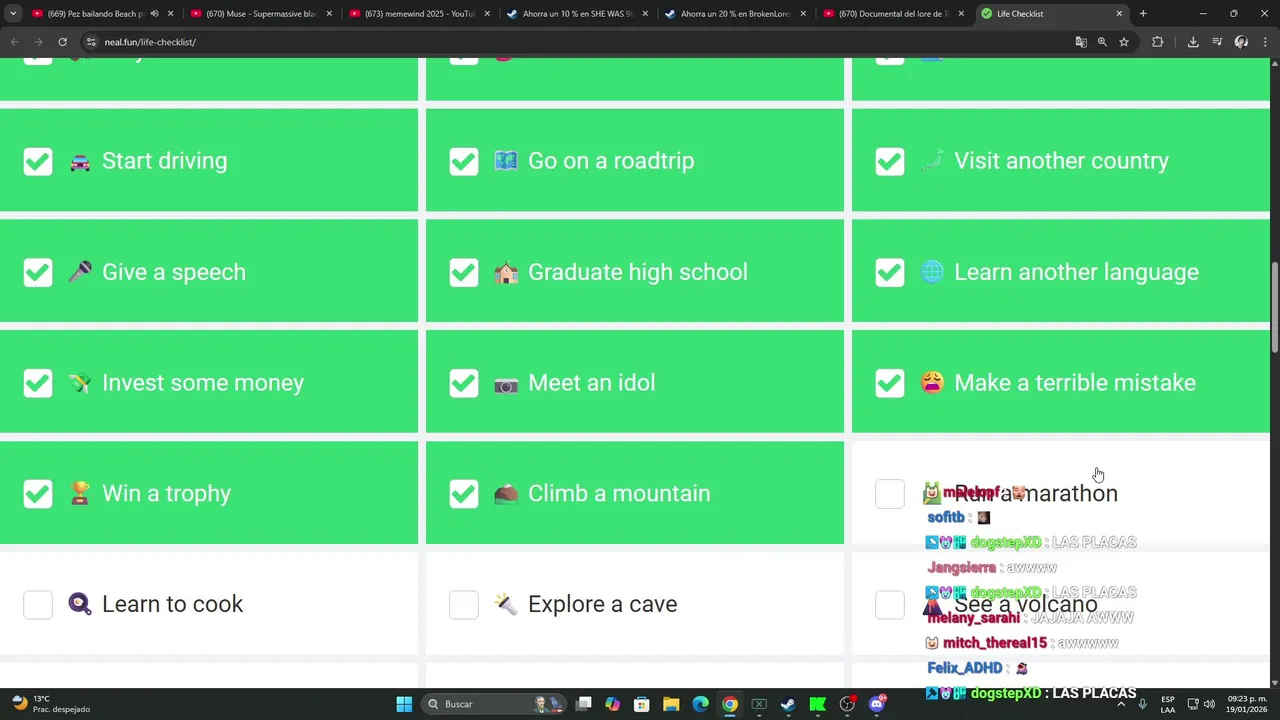Click the school emoji on Graduate high school
The width and height of the screenshot is (1280, 720).
[506, 272]
